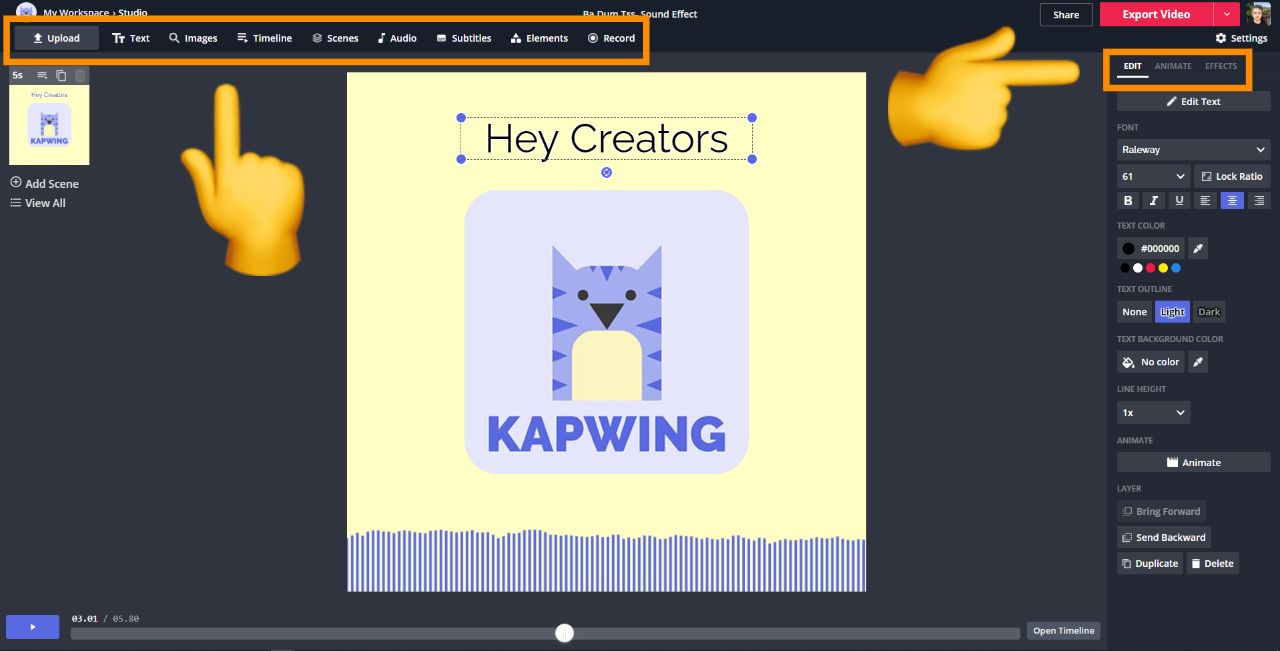Play the video with the play button

[32, 627]
